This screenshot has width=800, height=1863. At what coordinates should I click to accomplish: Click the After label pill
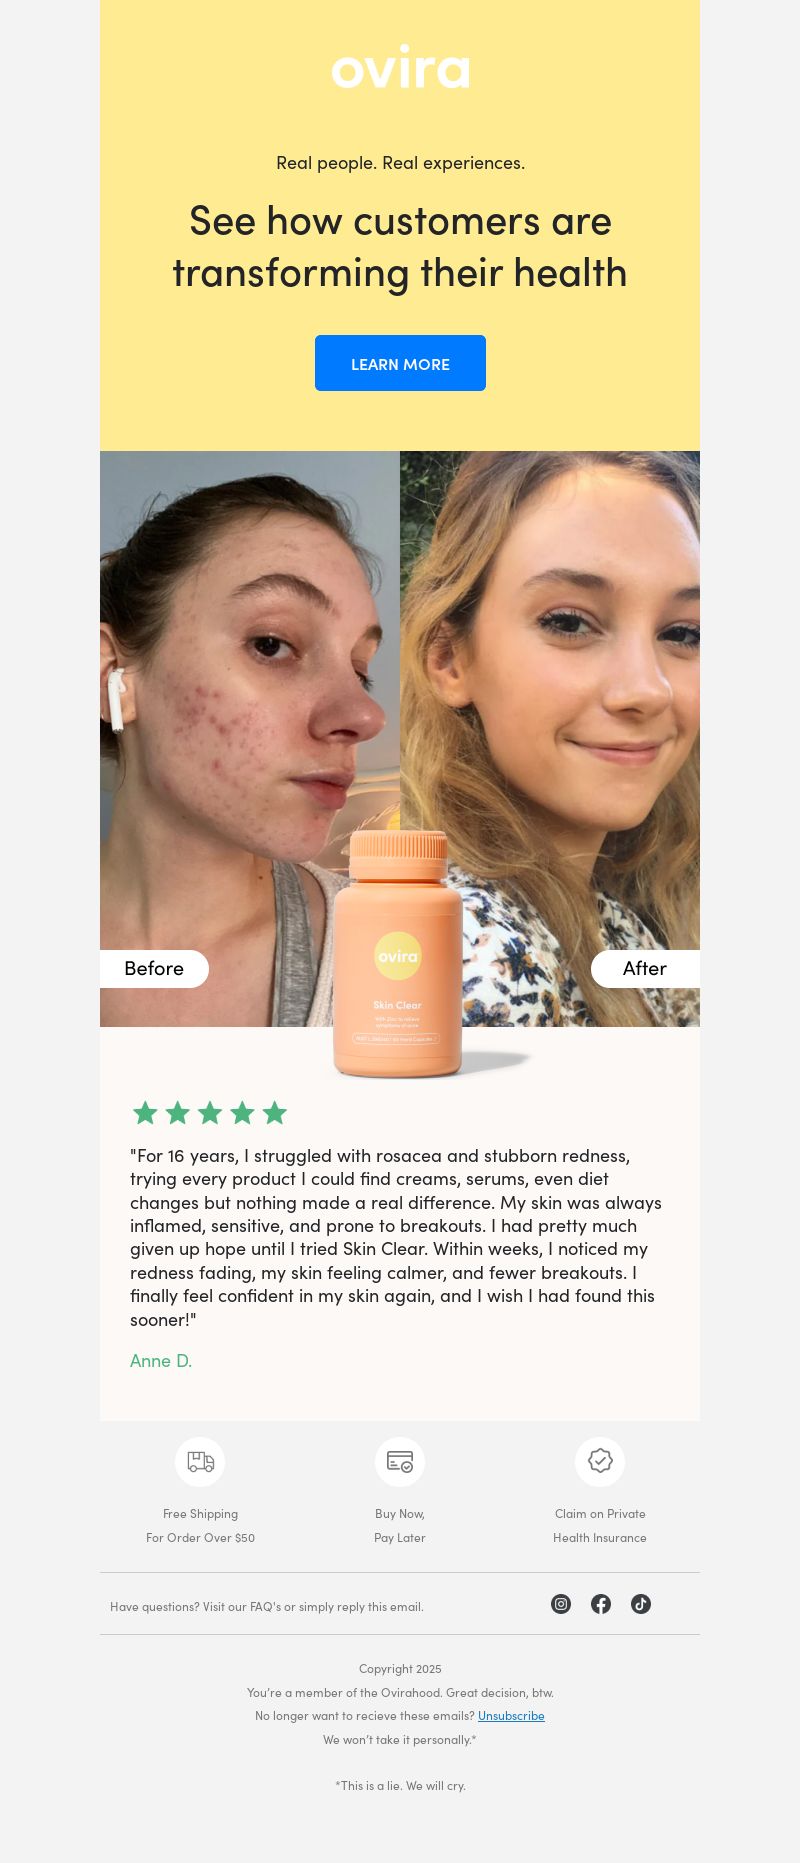(x=645, y=969)
